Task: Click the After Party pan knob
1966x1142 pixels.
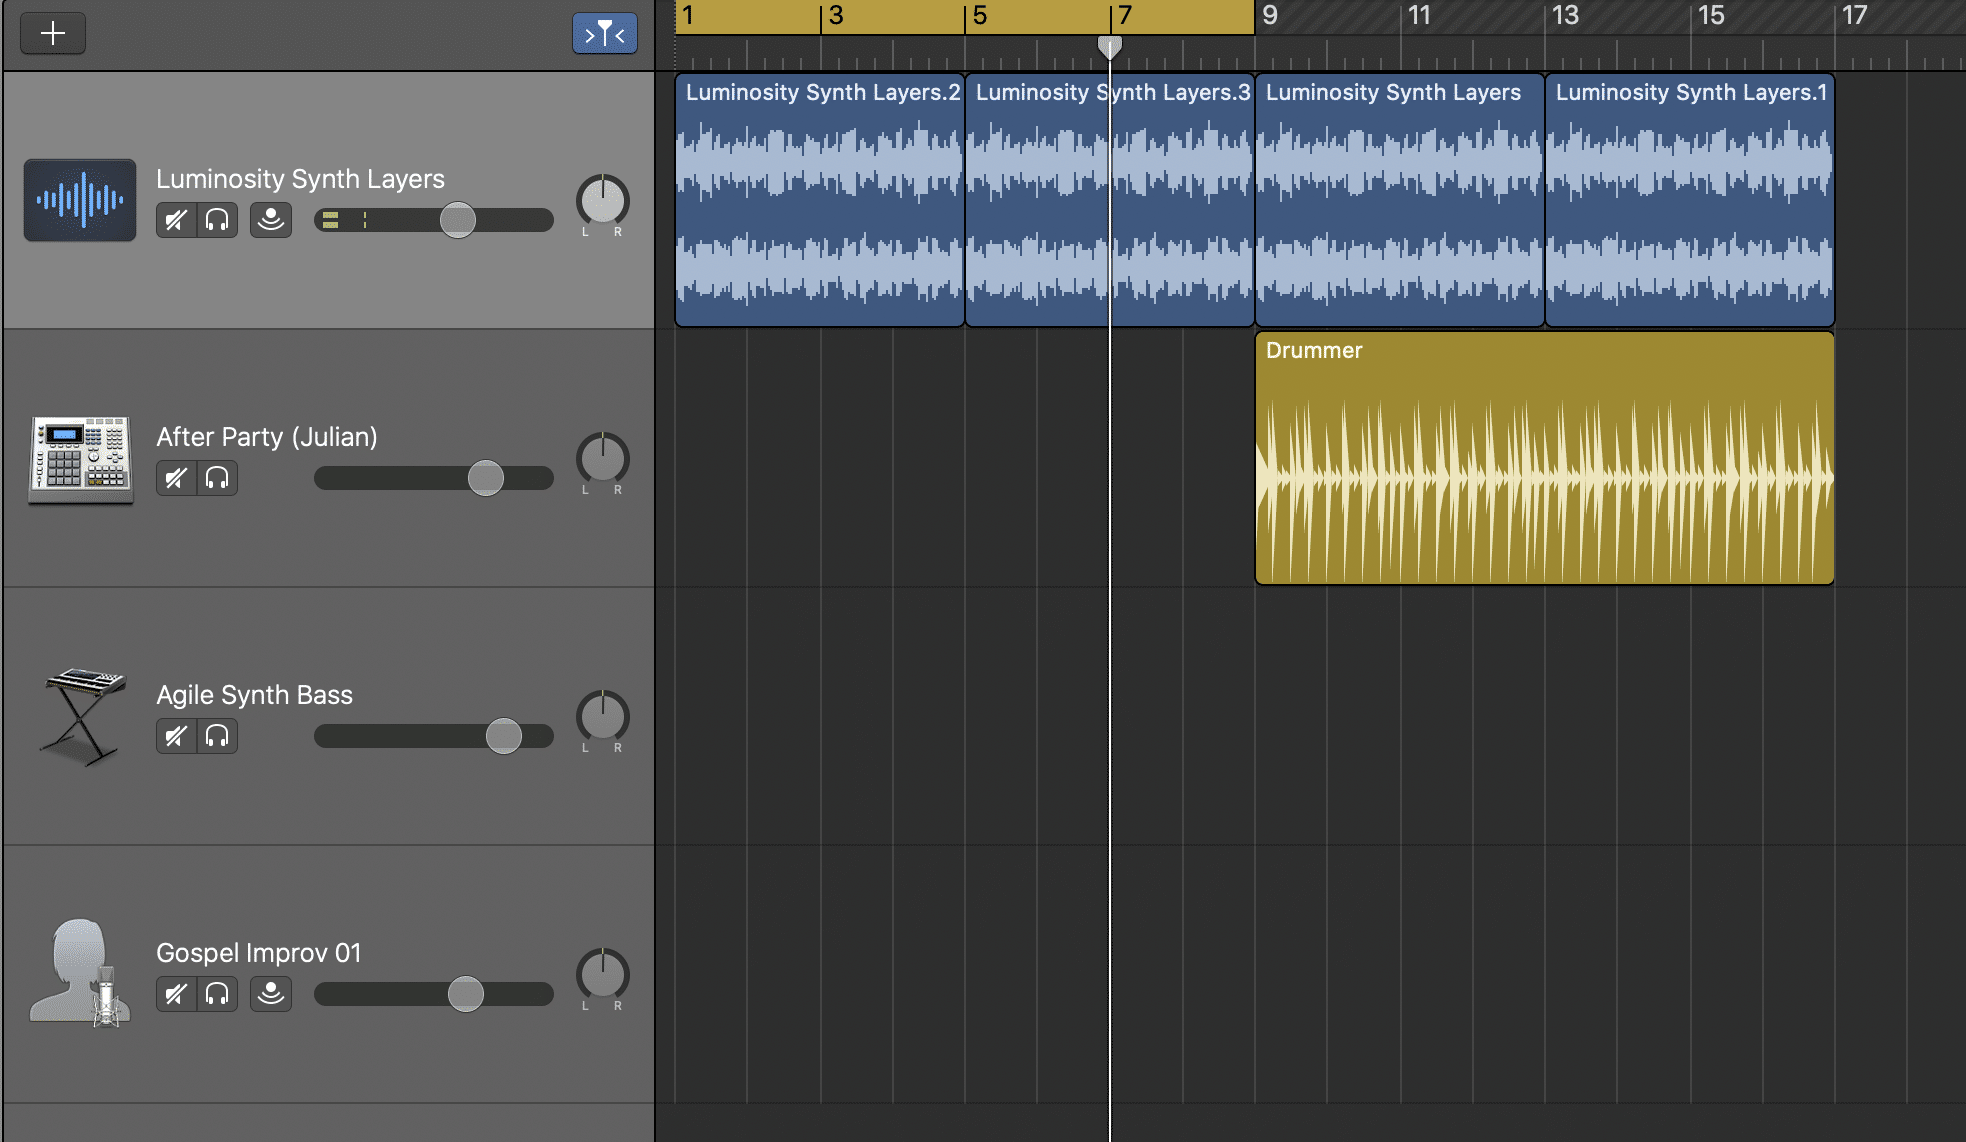Action: click(x=603, y=462)
